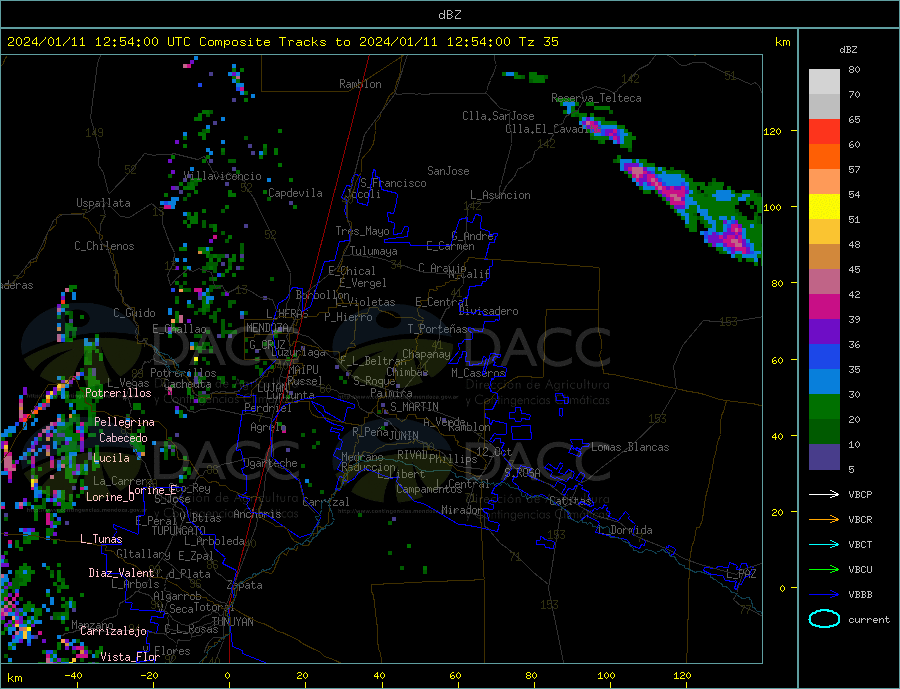
Task: Click the 'VBBB' legend label
Action: (x=860, y=594)
